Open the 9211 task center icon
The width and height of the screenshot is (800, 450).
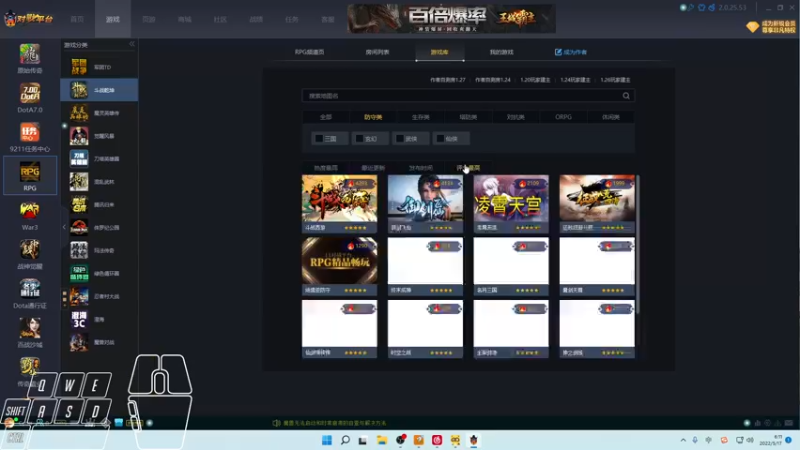(x=30, y=133)
